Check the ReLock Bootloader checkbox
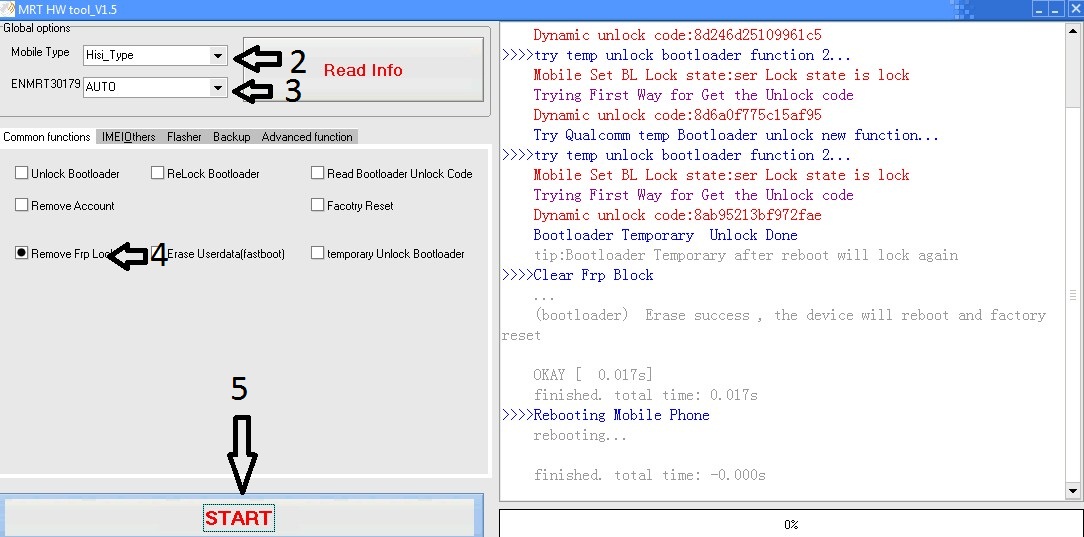This screenshot has width=1084, height=537. [157, 173]
